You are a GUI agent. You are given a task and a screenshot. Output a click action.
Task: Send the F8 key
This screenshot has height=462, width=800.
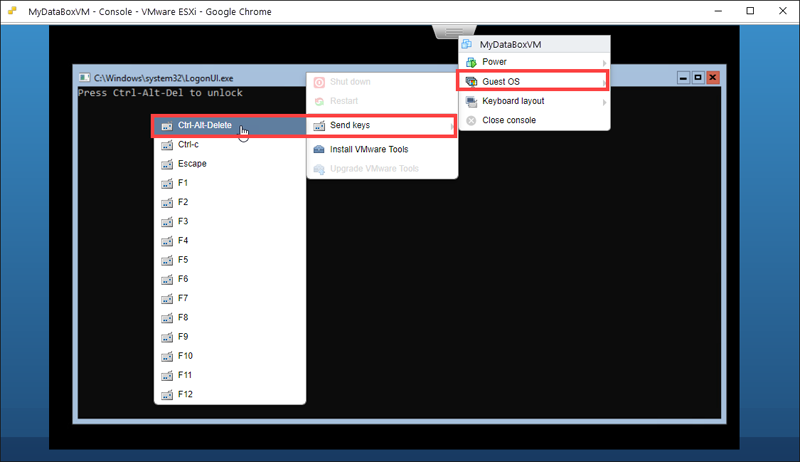230,318
